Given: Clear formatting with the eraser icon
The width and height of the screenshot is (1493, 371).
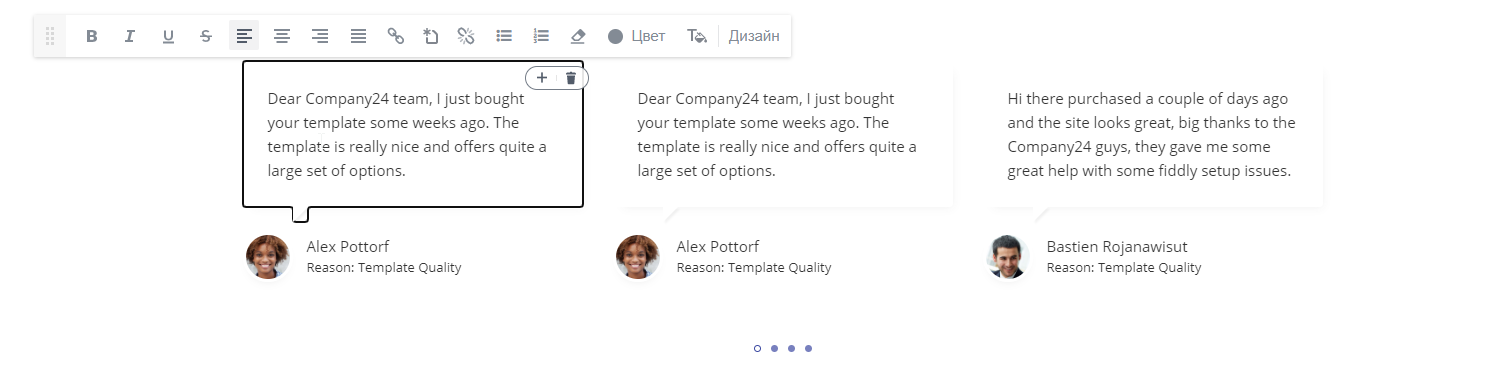Looking at the screenshot, I should click(x=577, y=36).
